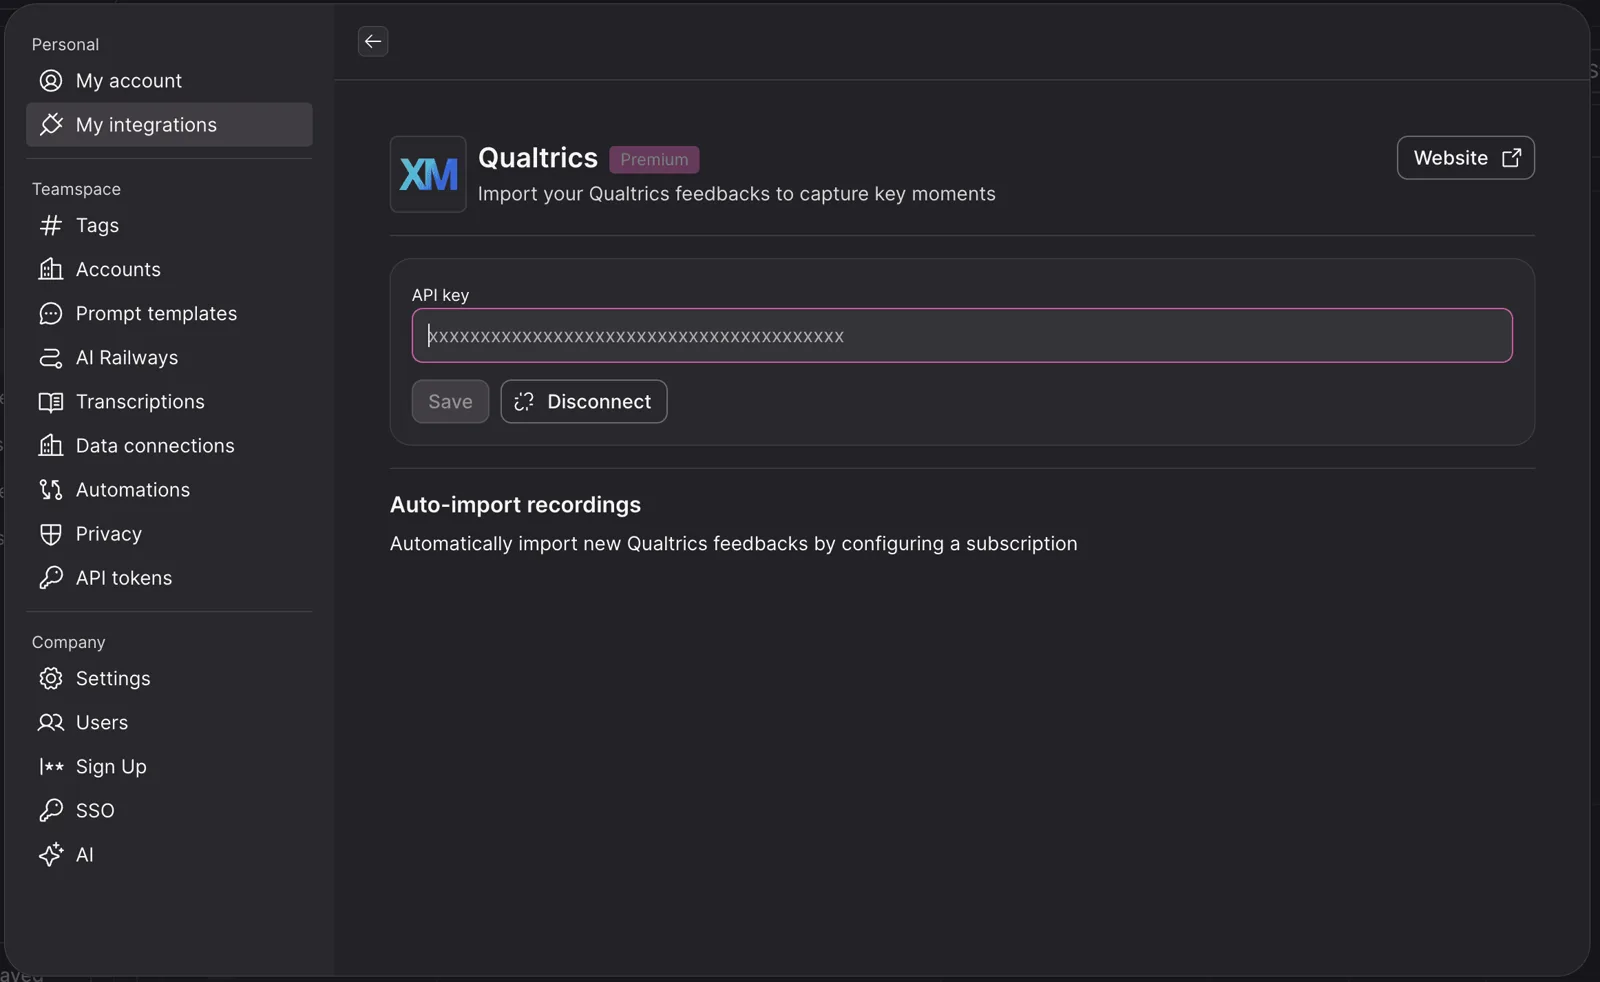
Task: Click the Personal section header
Action: pyautogui.click(x=65, y=45)
